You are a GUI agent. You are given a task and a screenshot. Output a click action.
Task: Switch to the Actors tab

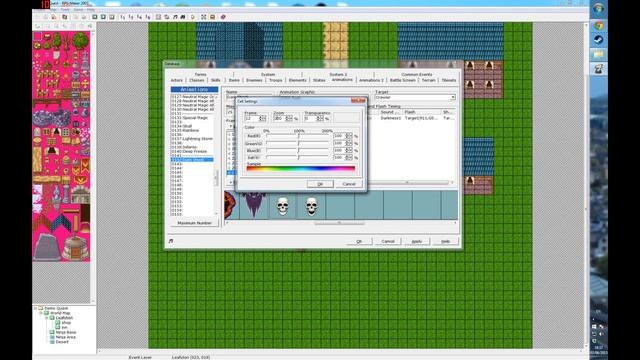click(x=177, y=80)
